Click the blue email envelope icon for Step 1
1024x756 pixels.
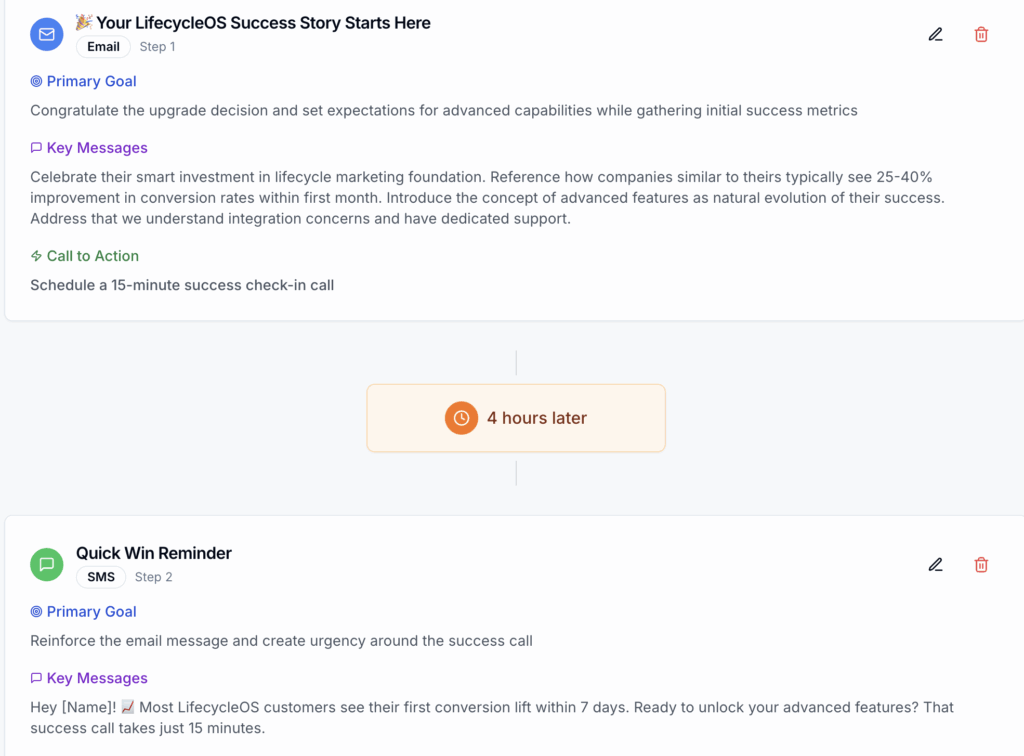(46, 34)
